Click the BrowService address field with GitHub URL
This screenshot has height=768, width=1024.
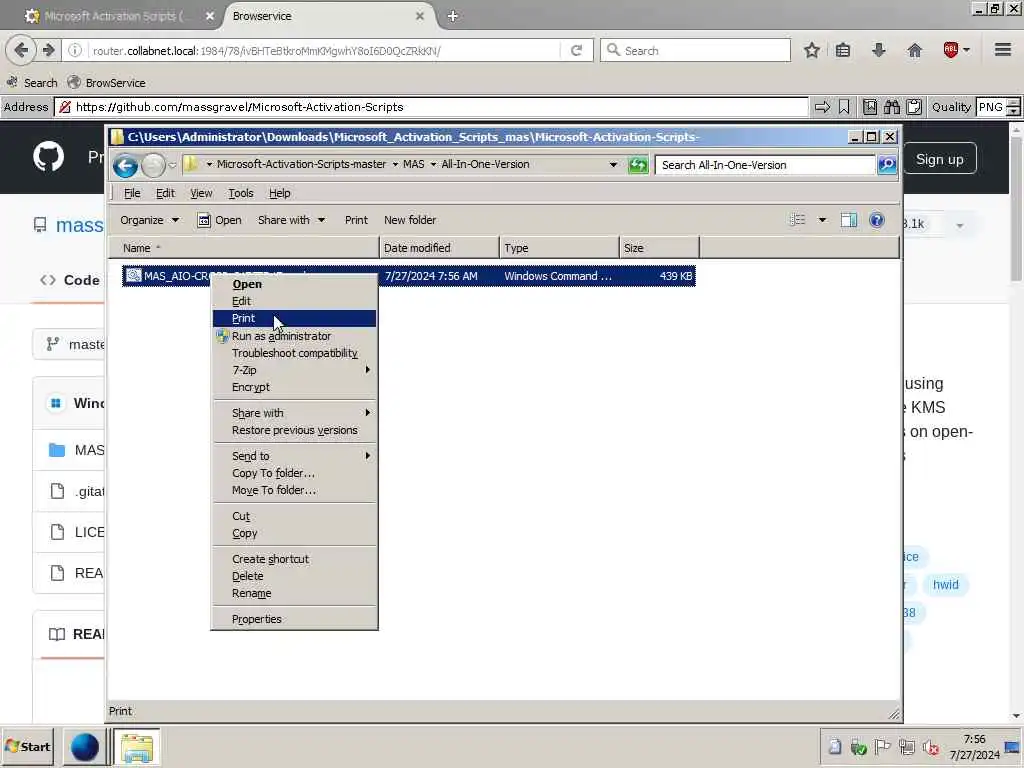[431, 107]
